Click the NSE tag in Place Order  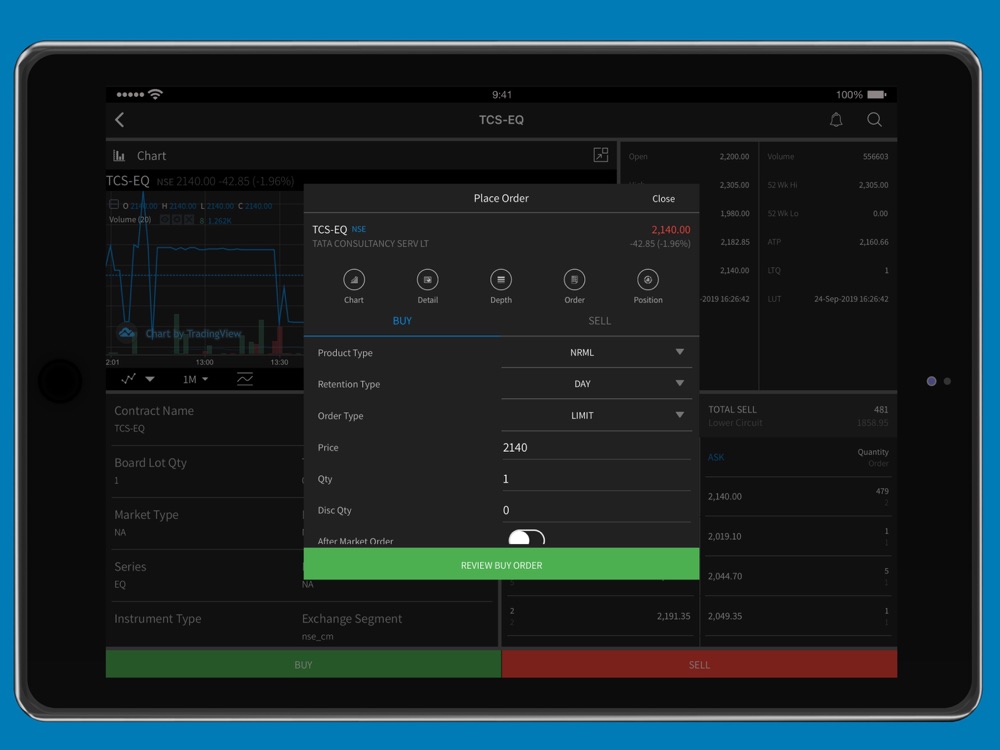359,229
